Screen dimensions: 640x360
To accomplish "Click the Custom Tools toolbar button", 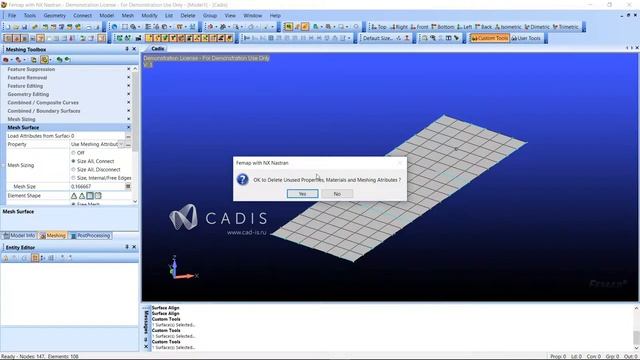I will (490, 38).
